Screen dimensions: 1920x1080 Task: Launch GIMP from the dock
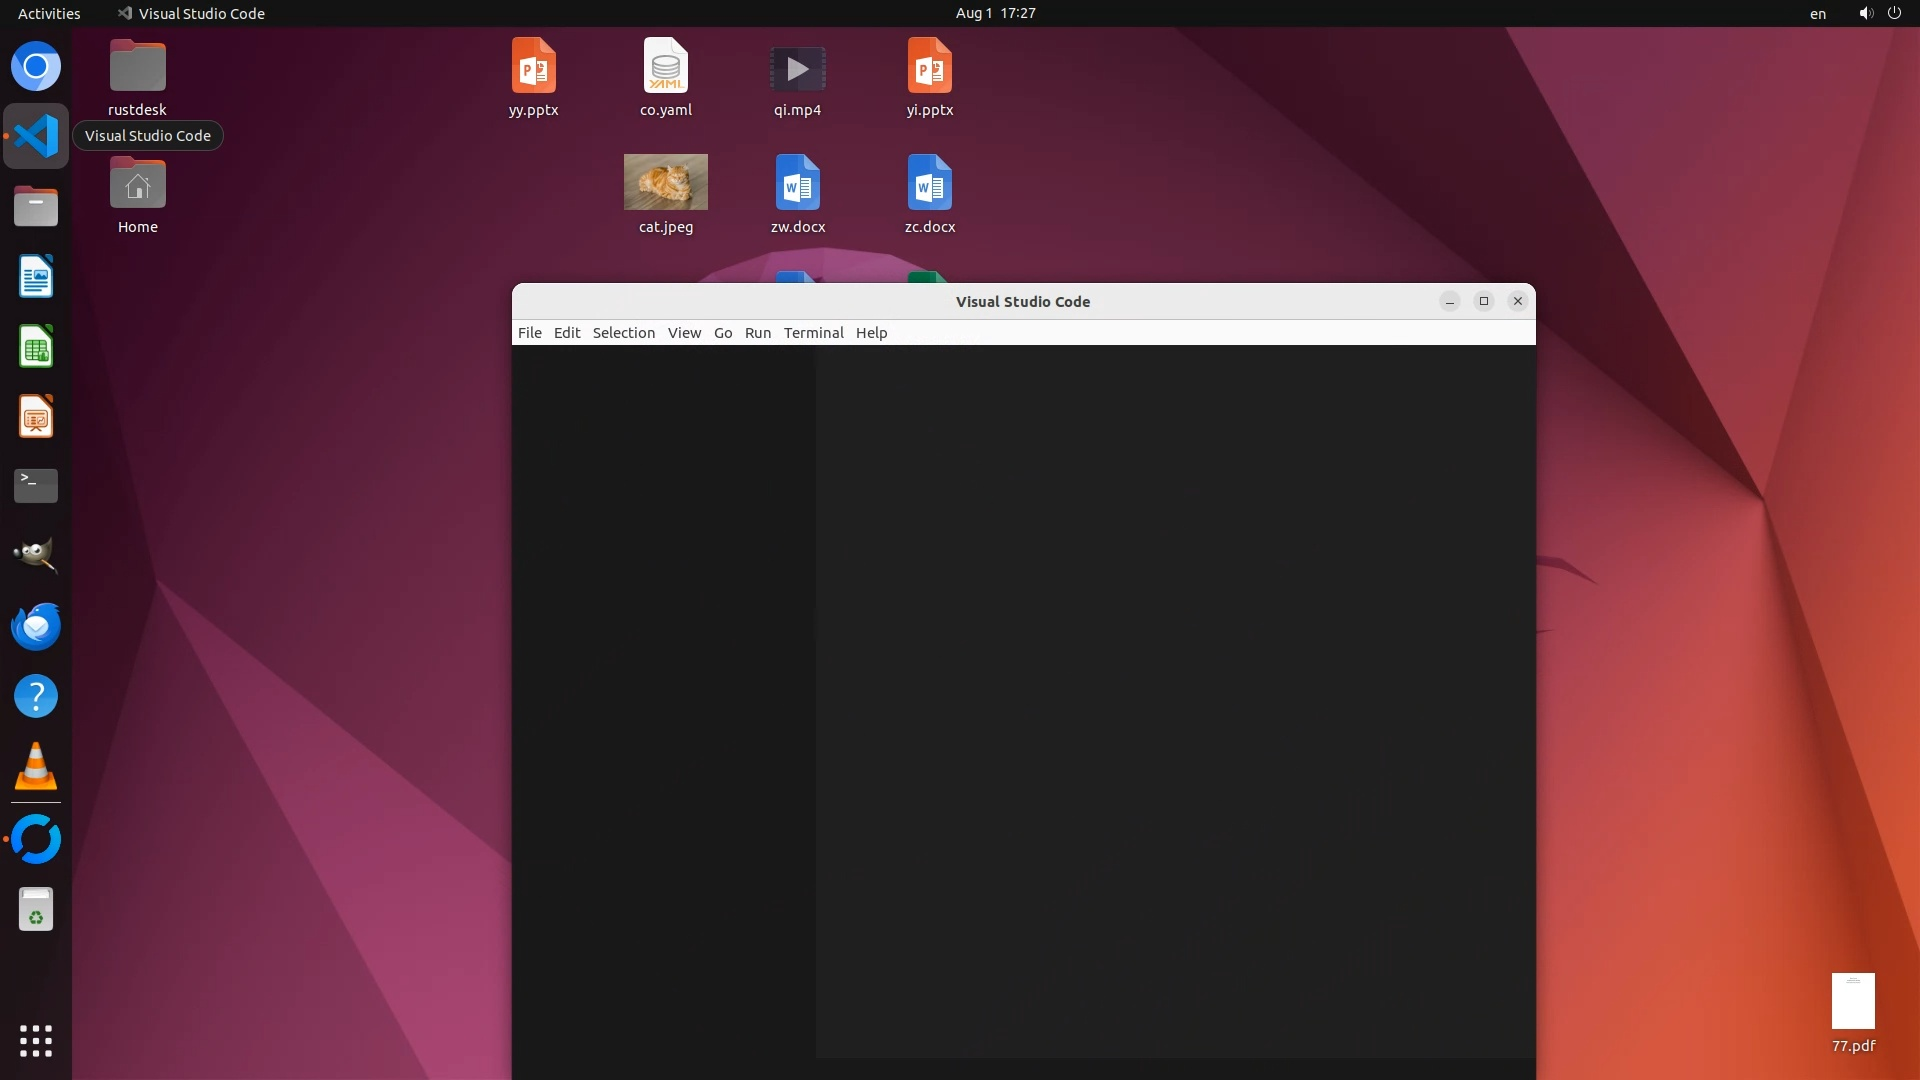pyautogui.click(x=36, y=555)
